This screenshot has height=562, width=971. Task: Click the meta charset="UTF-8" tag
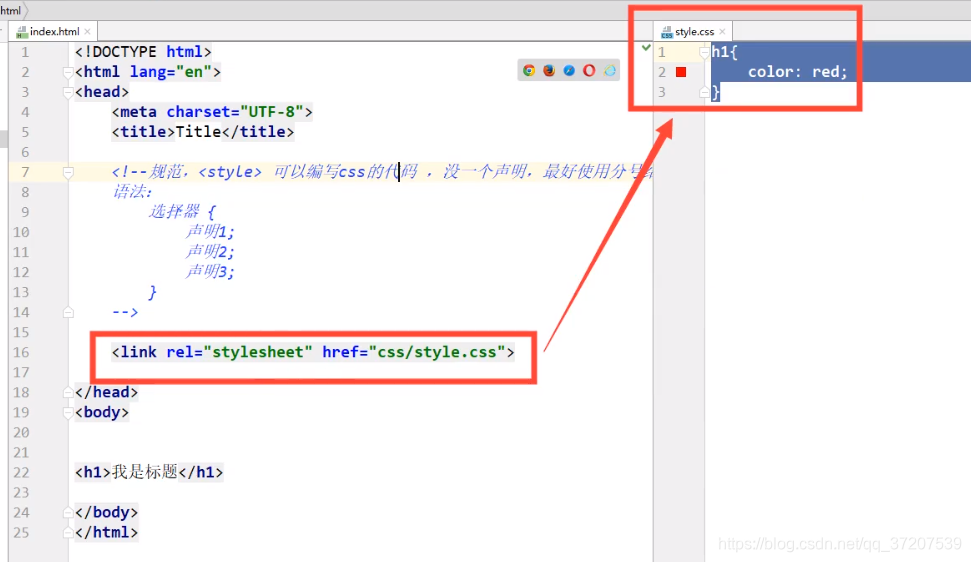coord(212,112)
